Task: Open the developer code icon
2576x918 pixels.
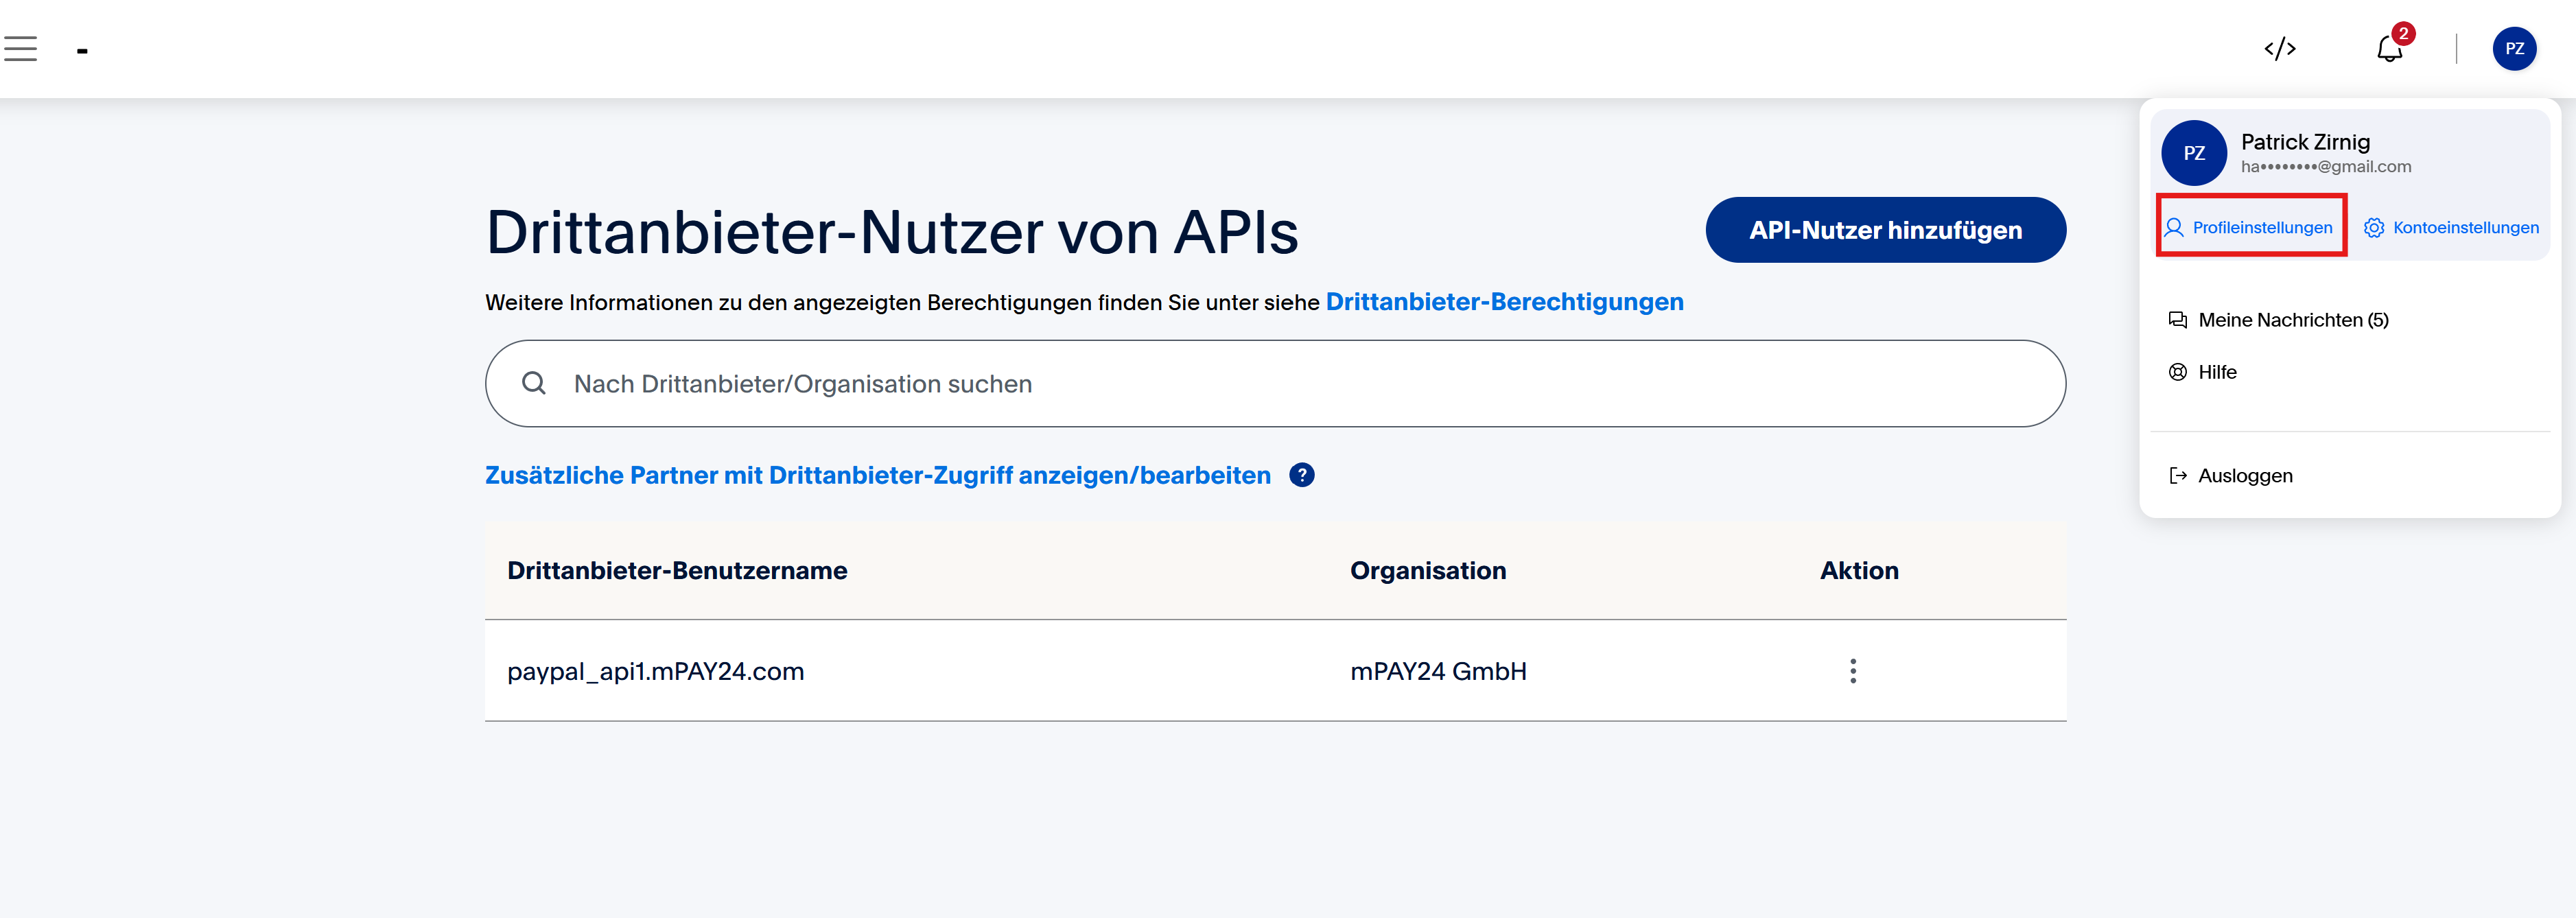Action: [2279, 49]
